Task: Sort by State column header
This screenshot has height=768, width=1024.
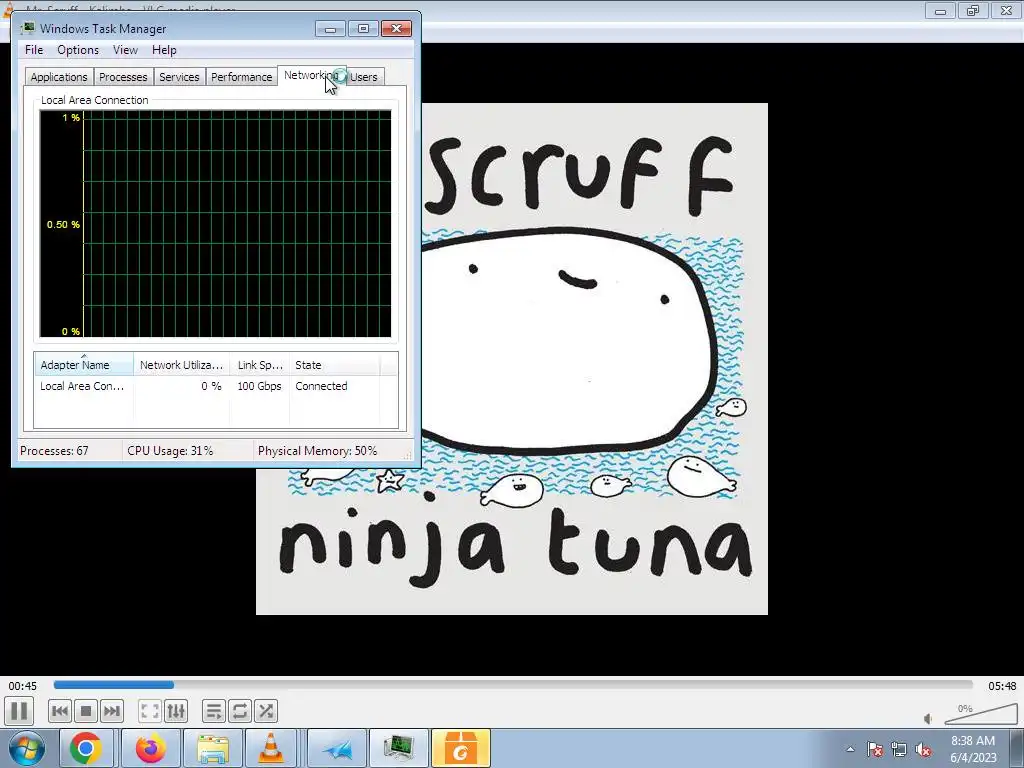Action: point(334,364)
